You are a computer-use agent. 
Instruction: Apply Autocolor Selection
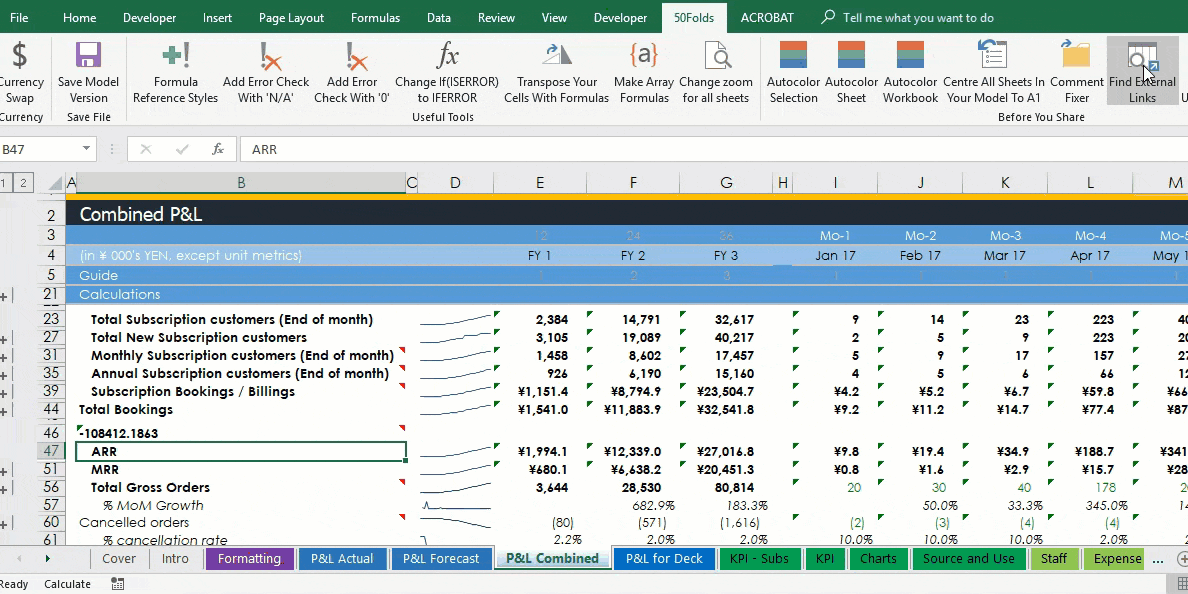coord(793,72)
